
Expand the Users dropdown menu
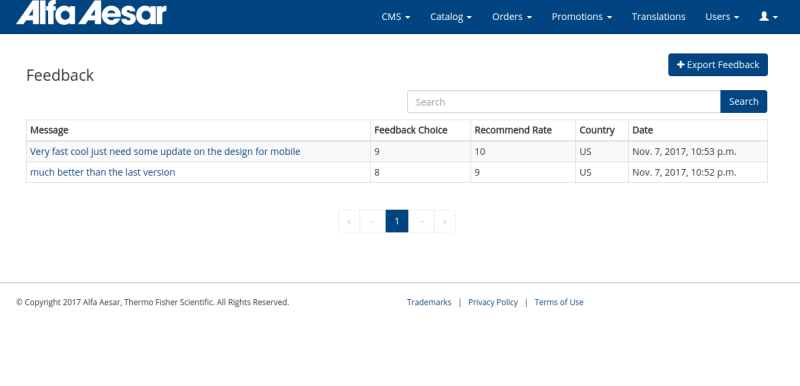point(722,17)
